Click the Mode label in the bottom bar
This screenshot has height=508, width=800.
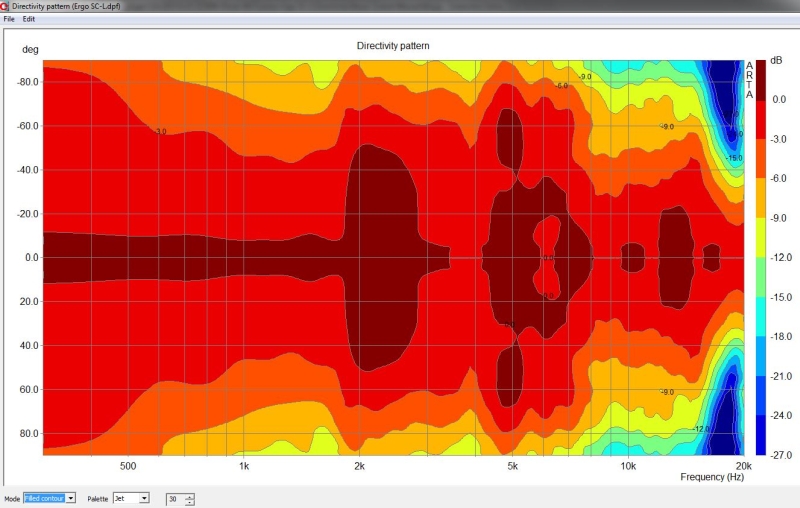click(x=12, y=499)
